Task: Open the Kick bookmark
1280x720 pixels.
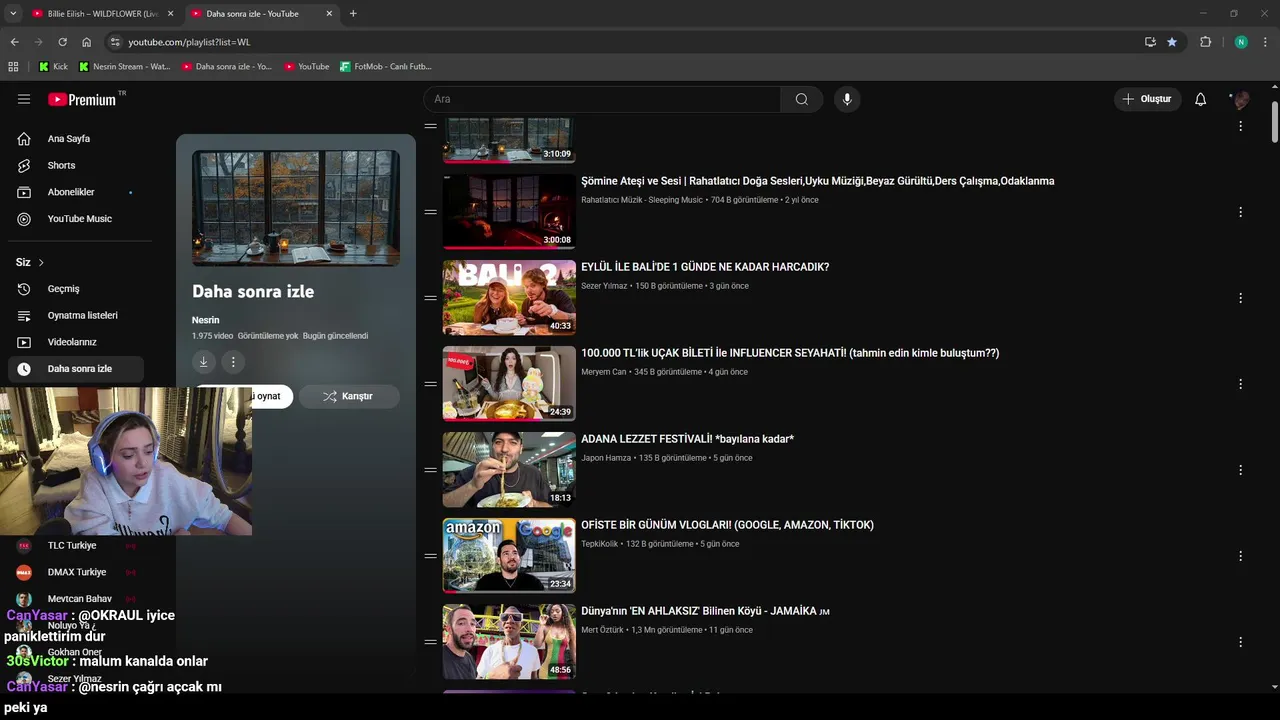Action: coord(54,67)
